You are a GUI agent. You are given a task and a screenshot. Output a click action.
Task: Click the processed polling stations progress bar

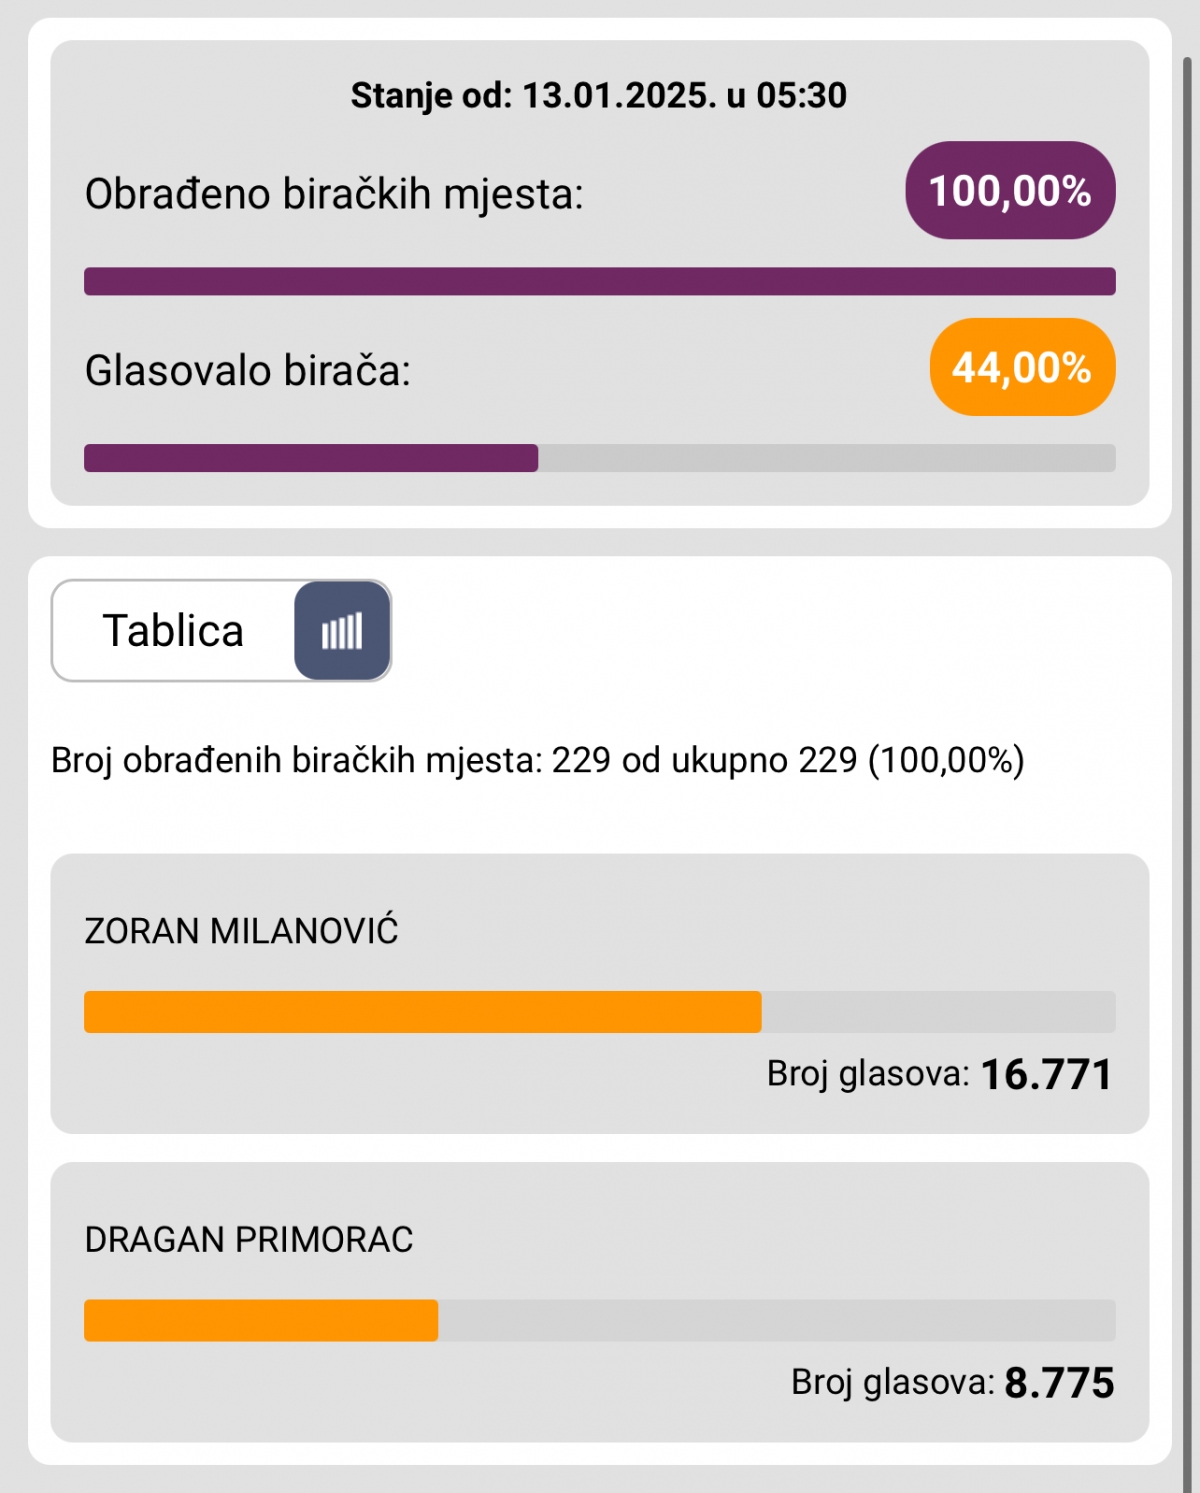tap(600, 281)
